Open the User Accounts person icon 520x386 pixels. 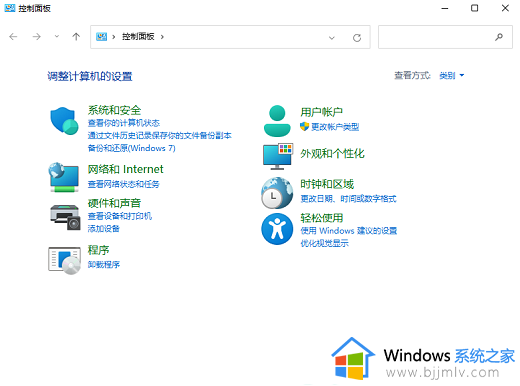(277, 121)
